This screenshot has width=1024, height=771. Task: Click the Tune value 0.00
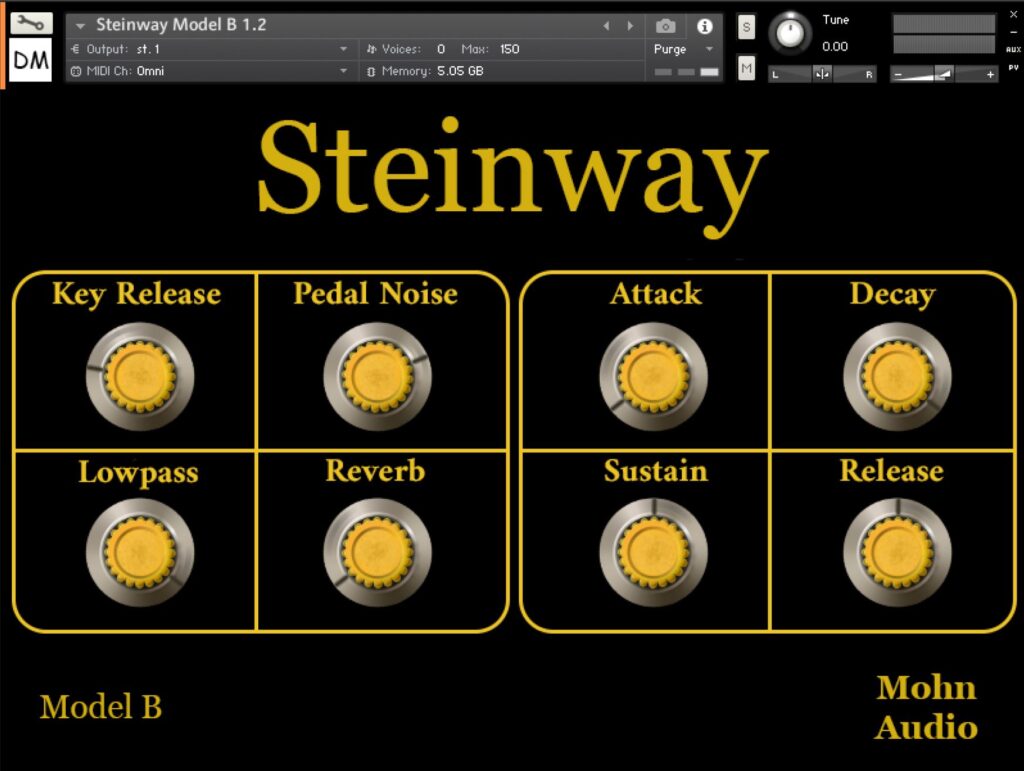[x=835, y=46]
